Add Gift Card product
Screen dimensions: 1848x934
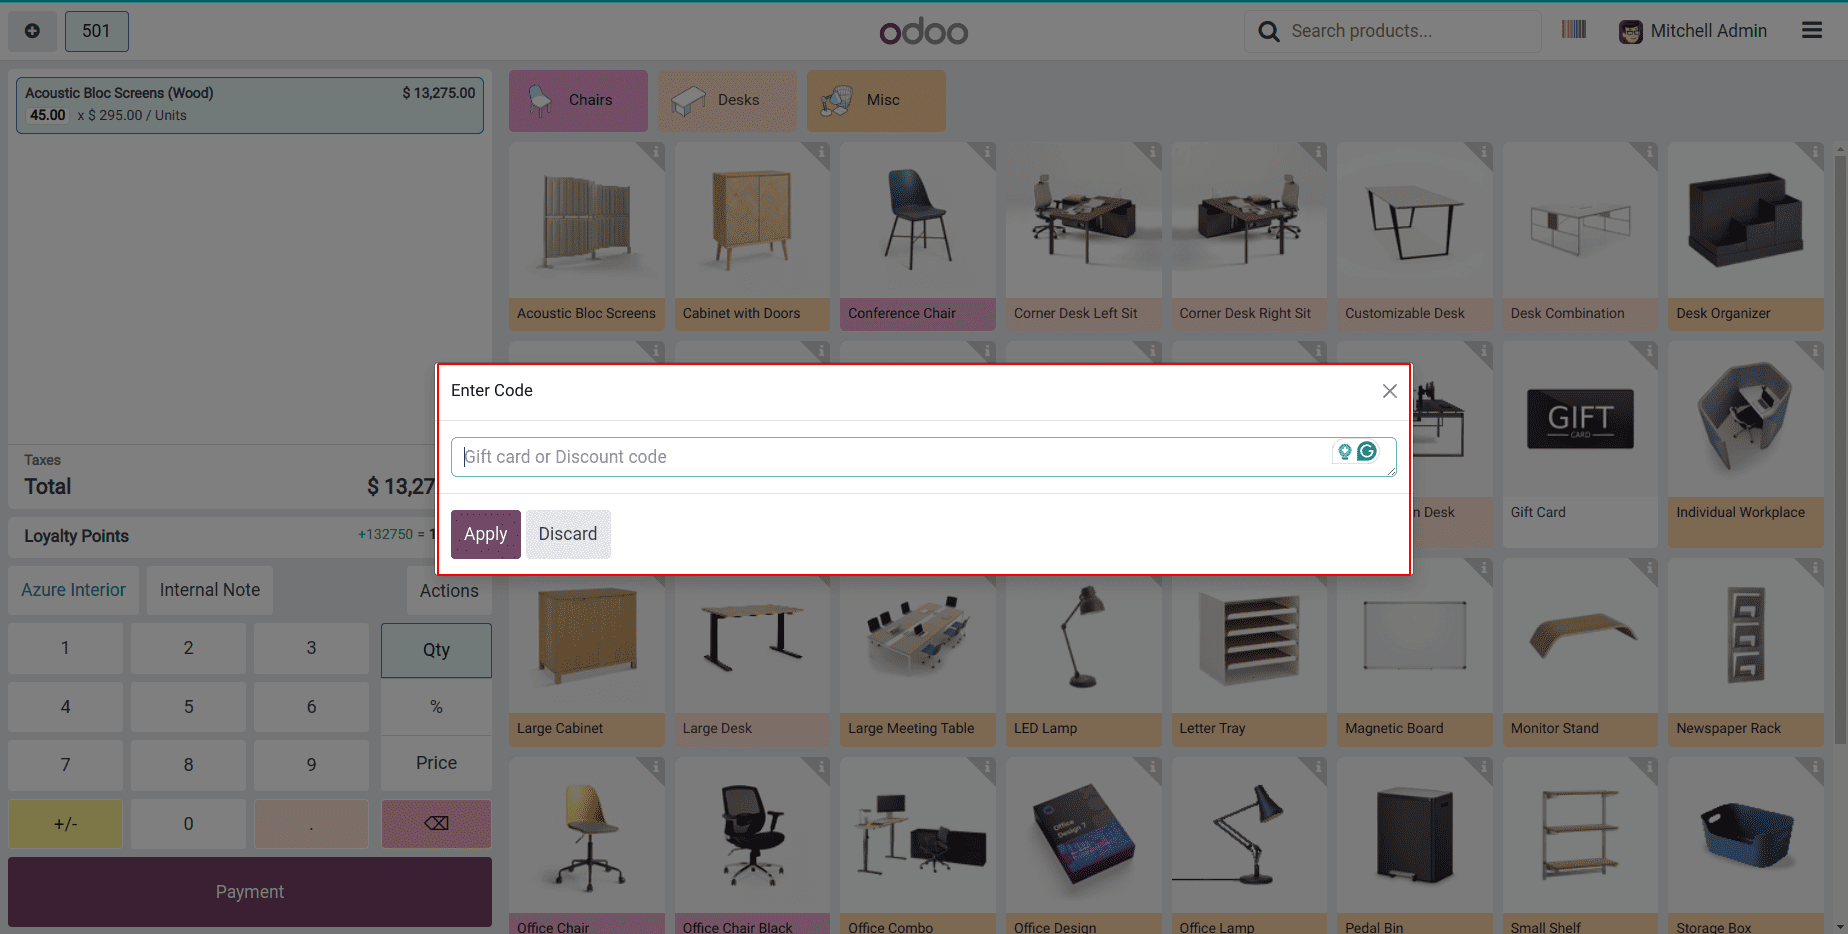click(1580, 444)
